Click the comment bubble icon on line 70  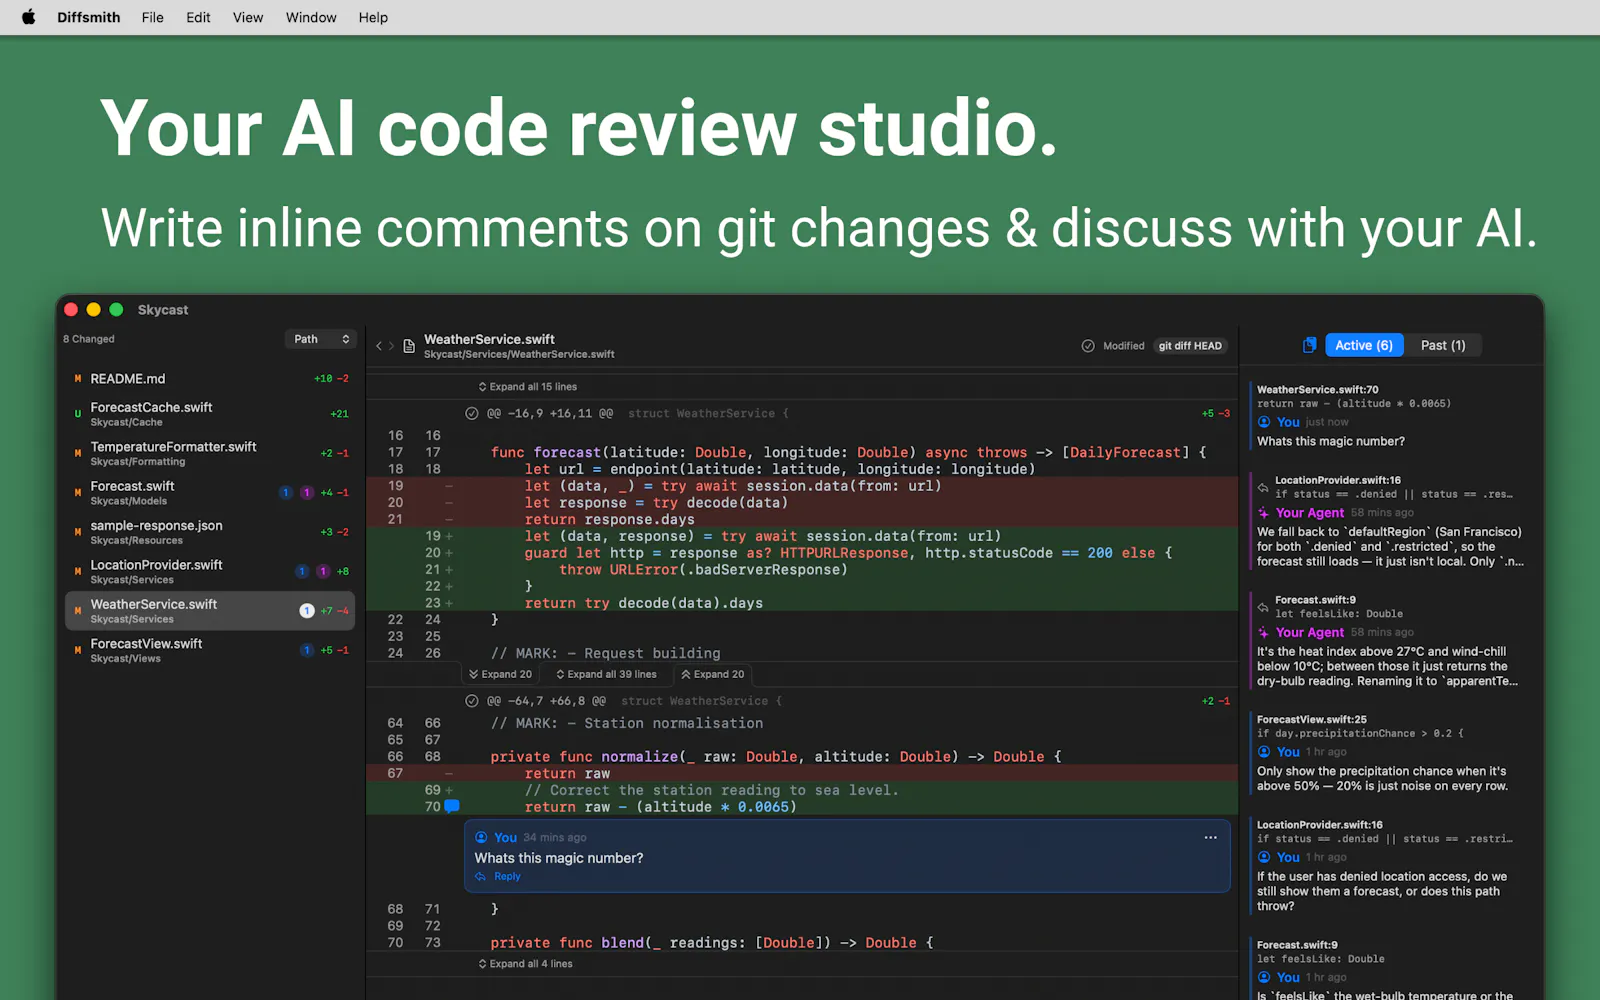pos(452,806)
